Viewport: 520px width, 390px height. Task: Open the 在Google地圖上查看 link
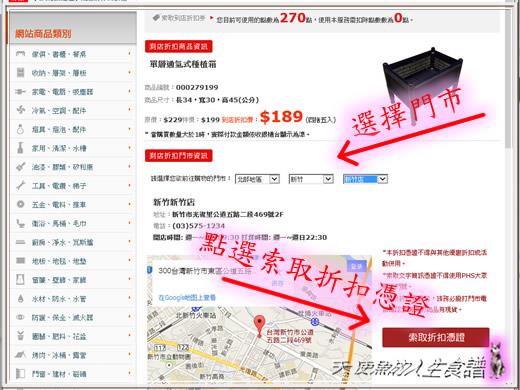click(187, 297)
